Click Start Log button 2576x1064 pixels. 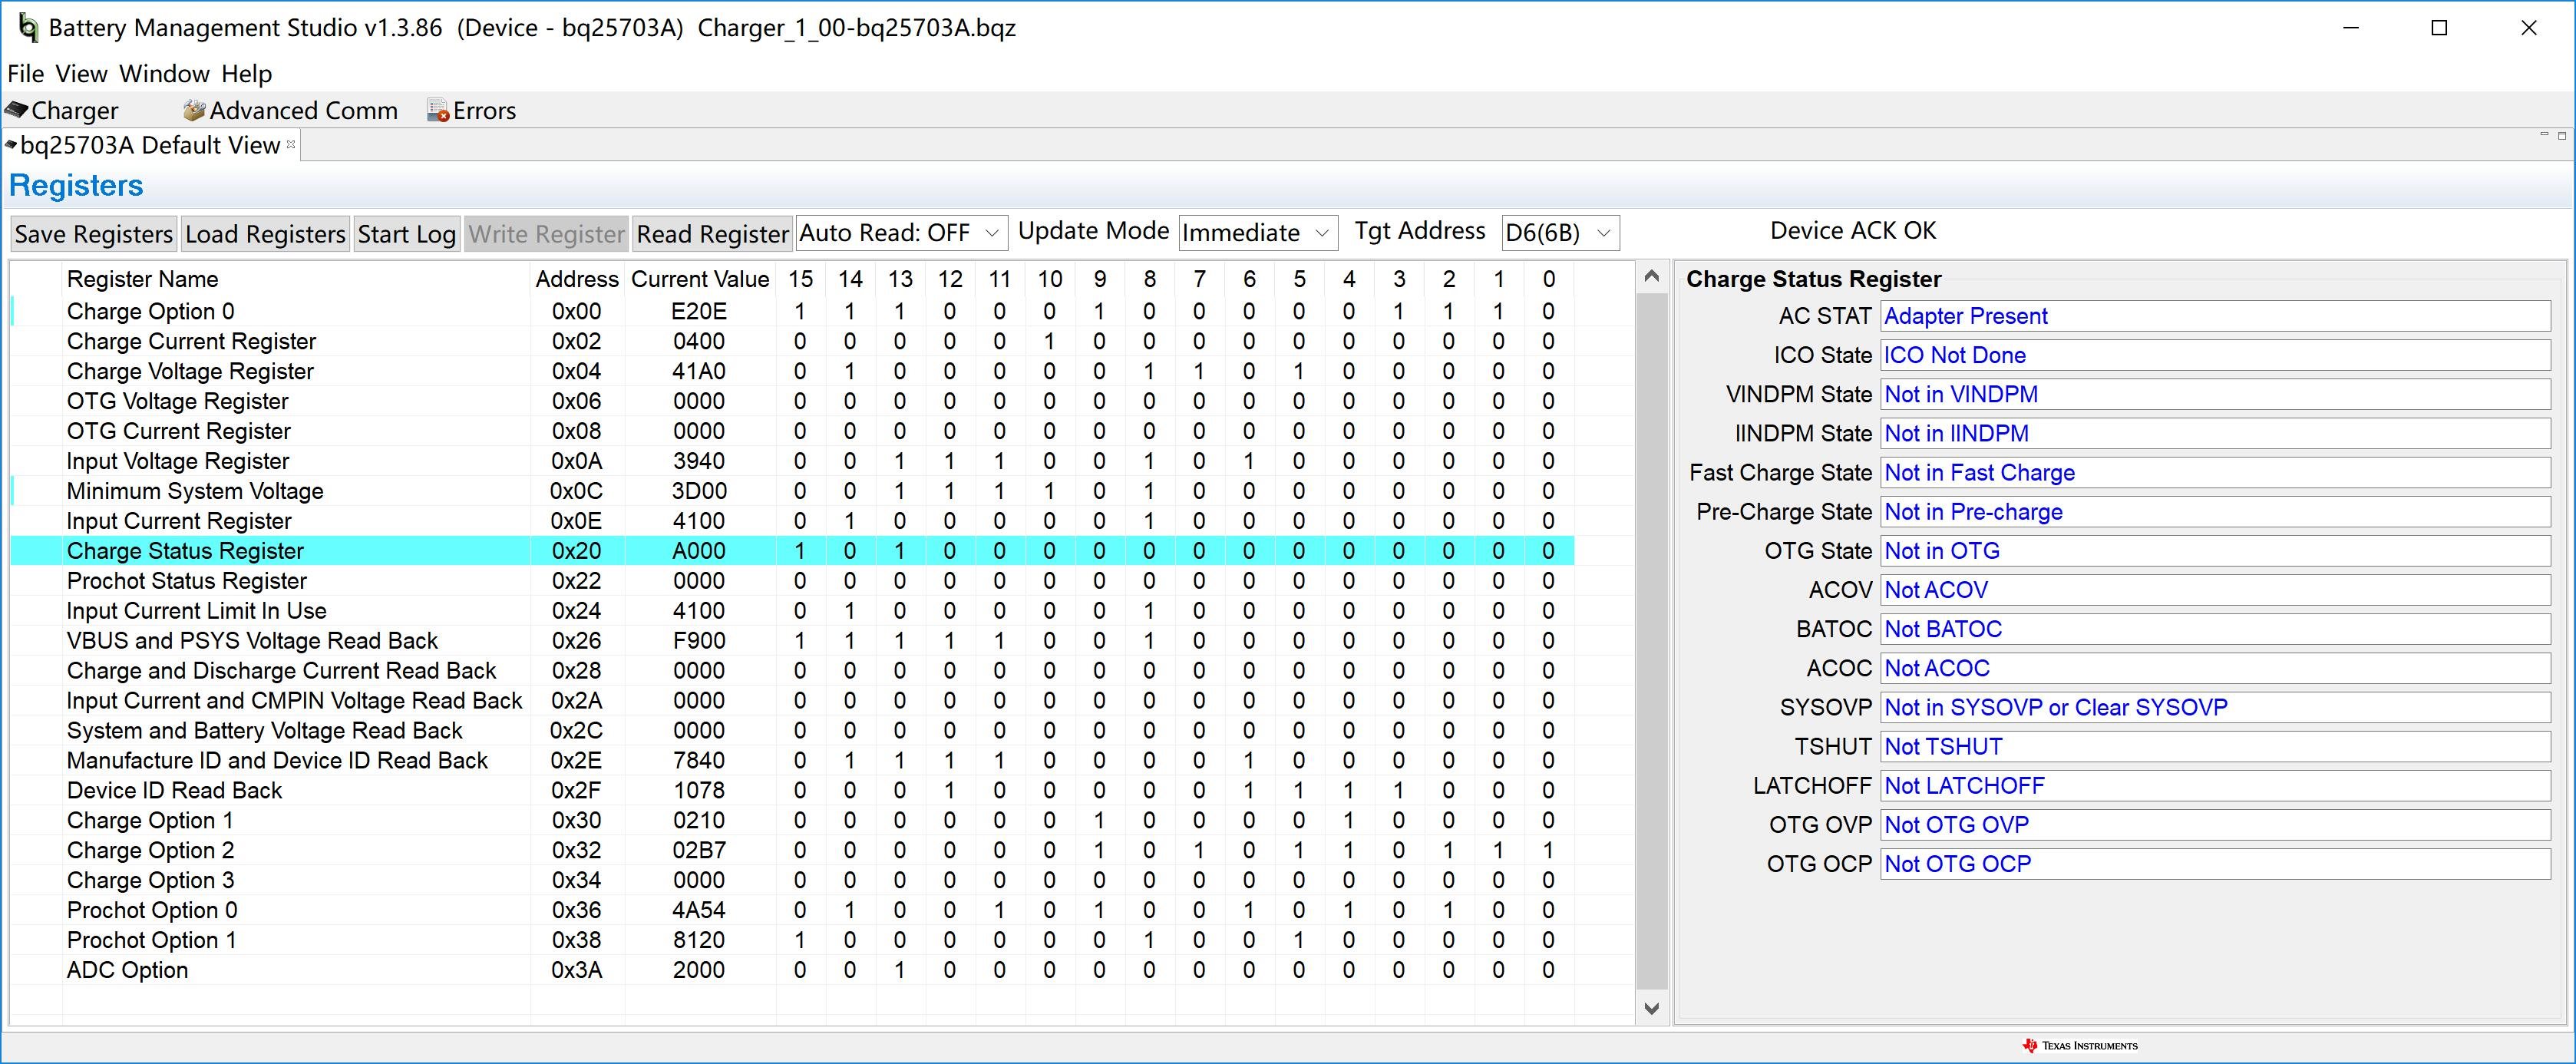click(406, 234)
